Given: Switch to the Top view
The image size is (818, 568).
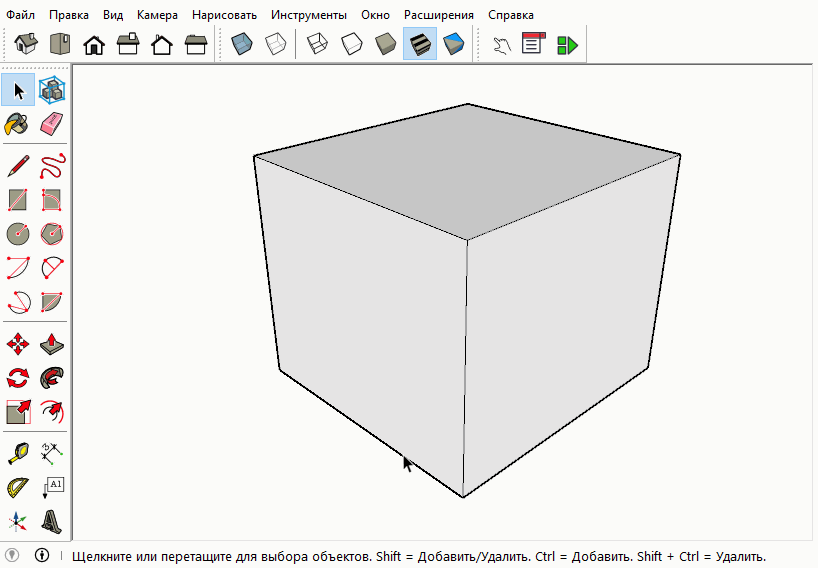Looking at the screenshot, I should [60, 44].
